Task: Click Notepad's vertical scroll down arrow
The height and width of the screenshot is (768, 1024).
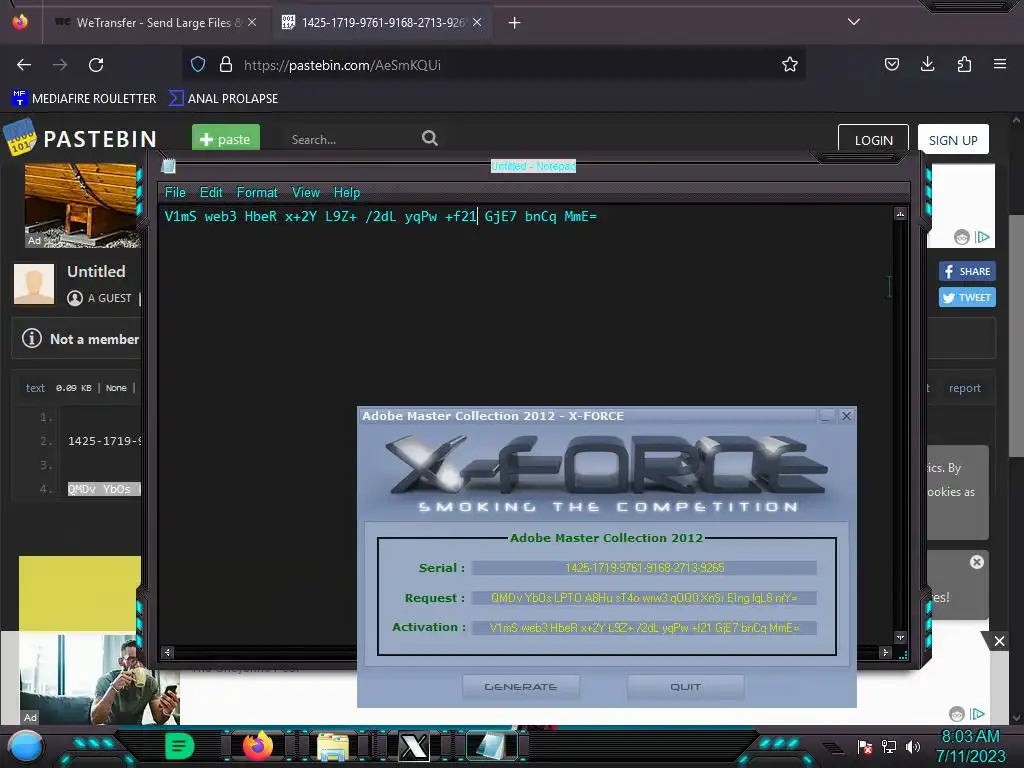Action: pyautogui.click(x=901, y=637)
